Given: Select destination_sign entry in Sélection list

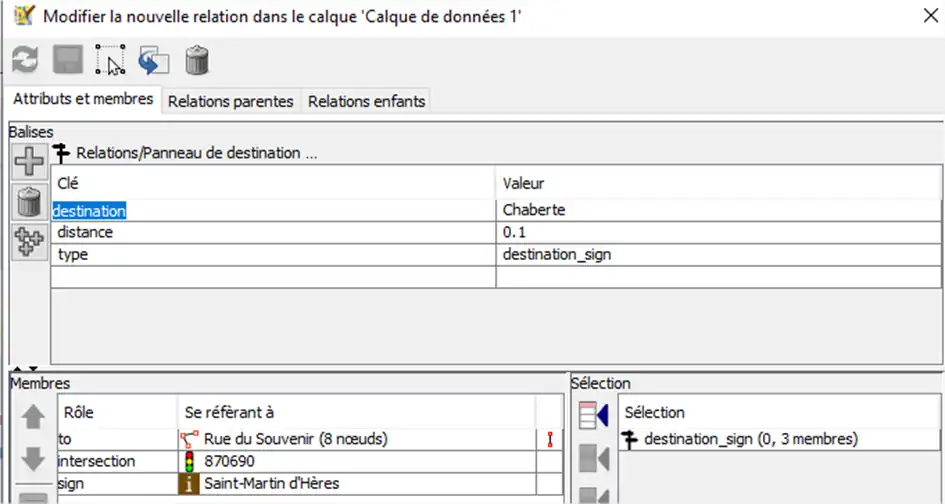Looking at the screenshot, I should (750, 439).
